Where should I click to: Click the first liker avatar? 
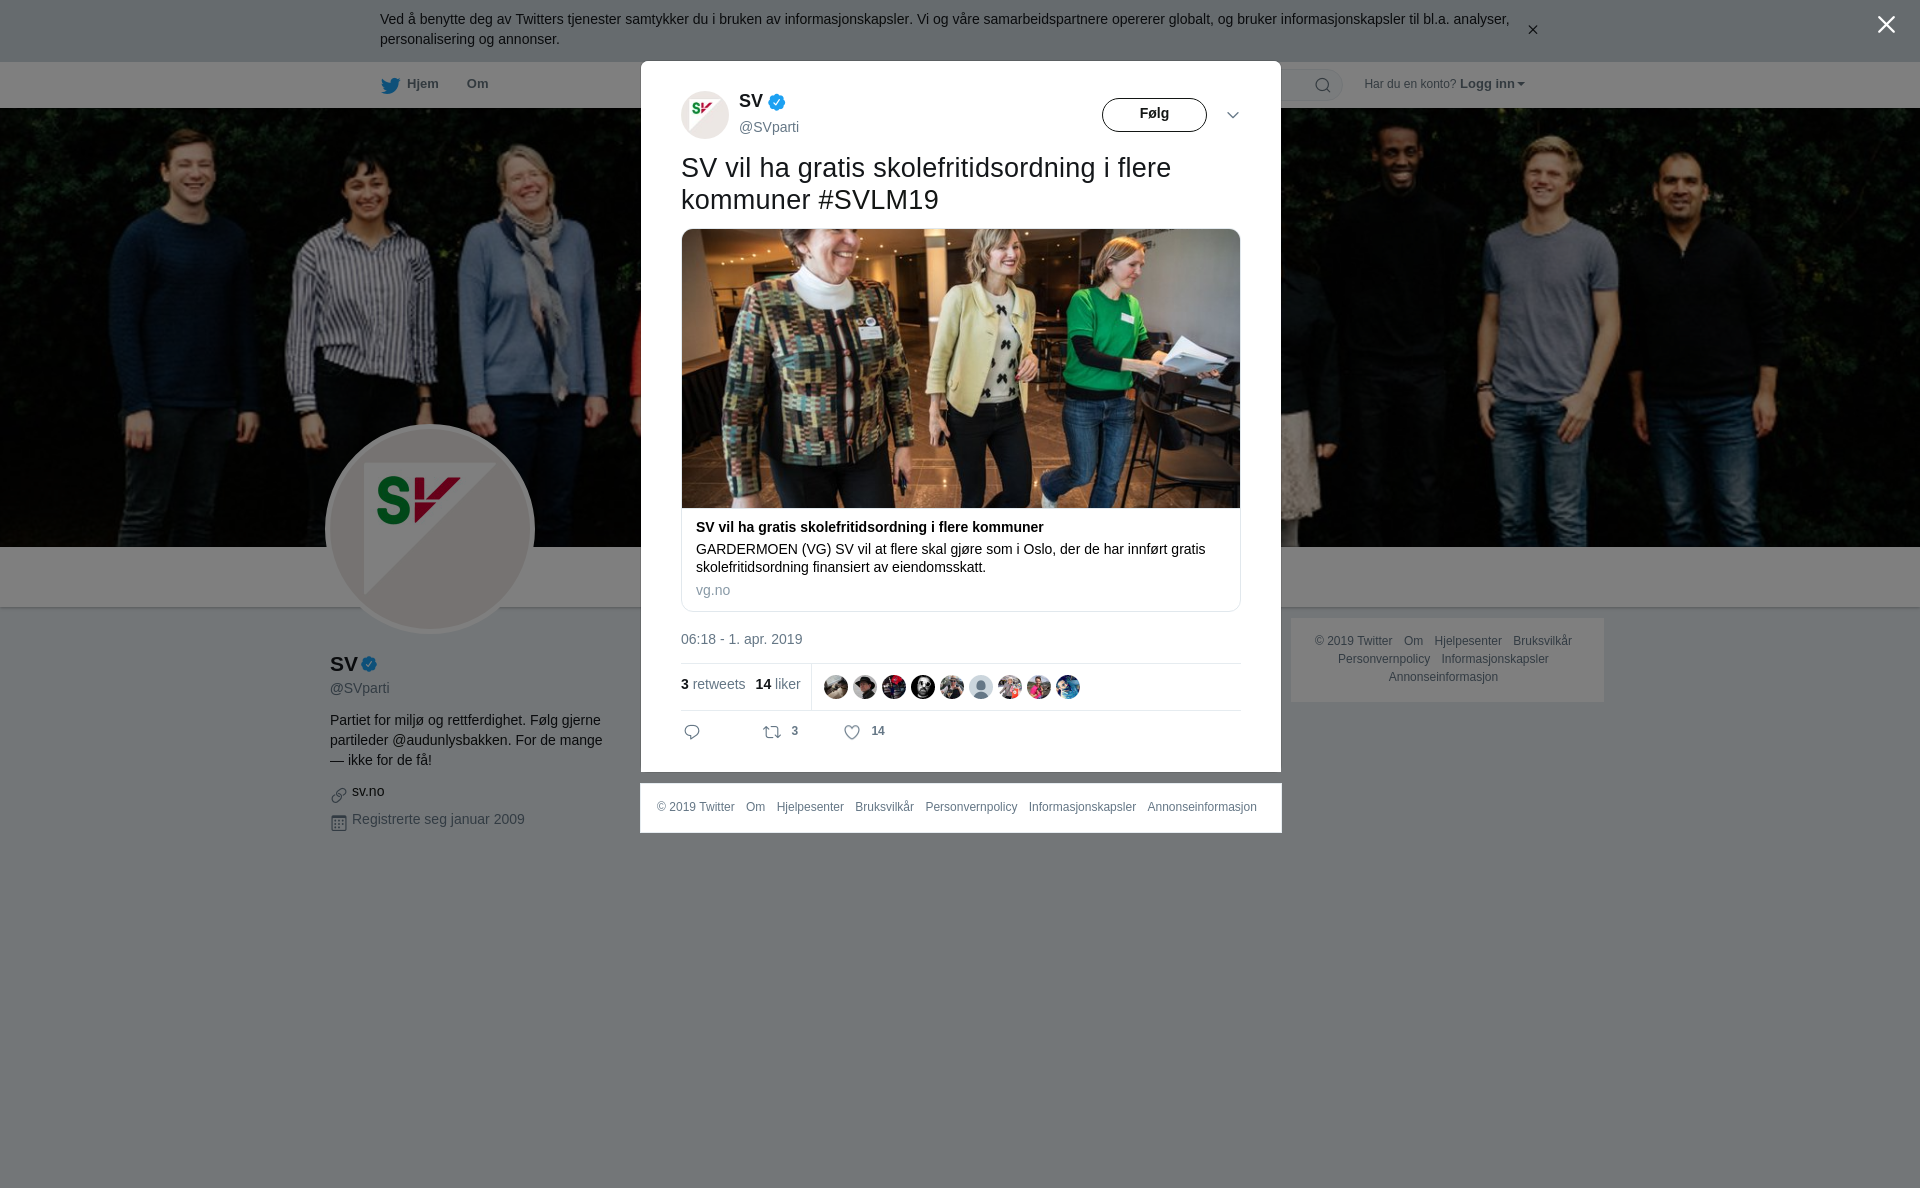tap(836, 687)
